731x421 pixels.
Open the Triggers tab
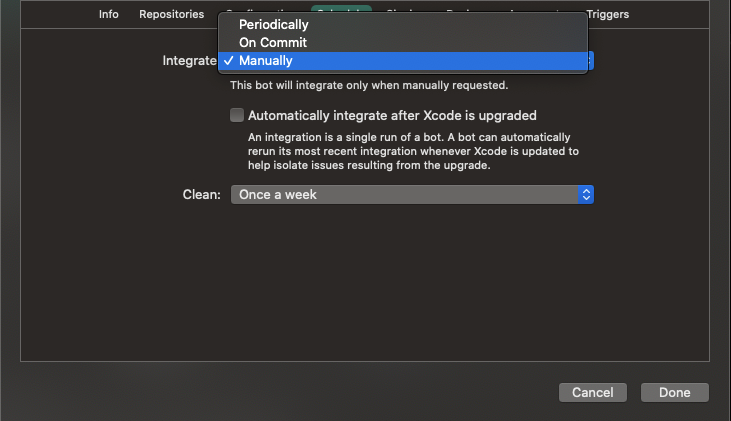pos(608,14)
